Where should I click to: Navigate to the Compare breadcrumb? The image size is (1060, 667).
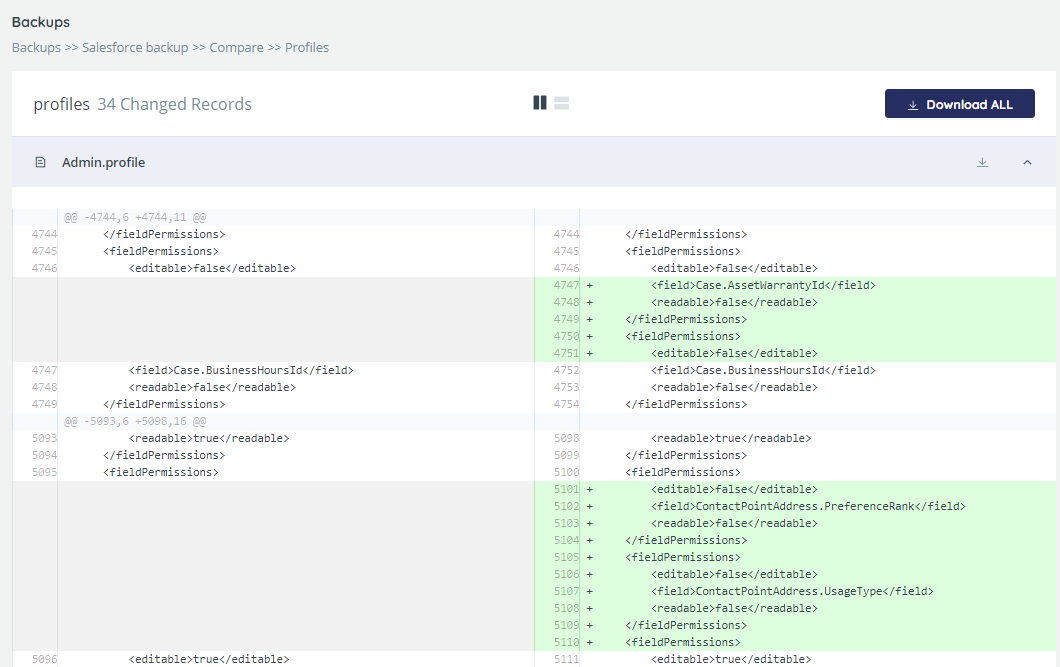(x=237, y=47)
